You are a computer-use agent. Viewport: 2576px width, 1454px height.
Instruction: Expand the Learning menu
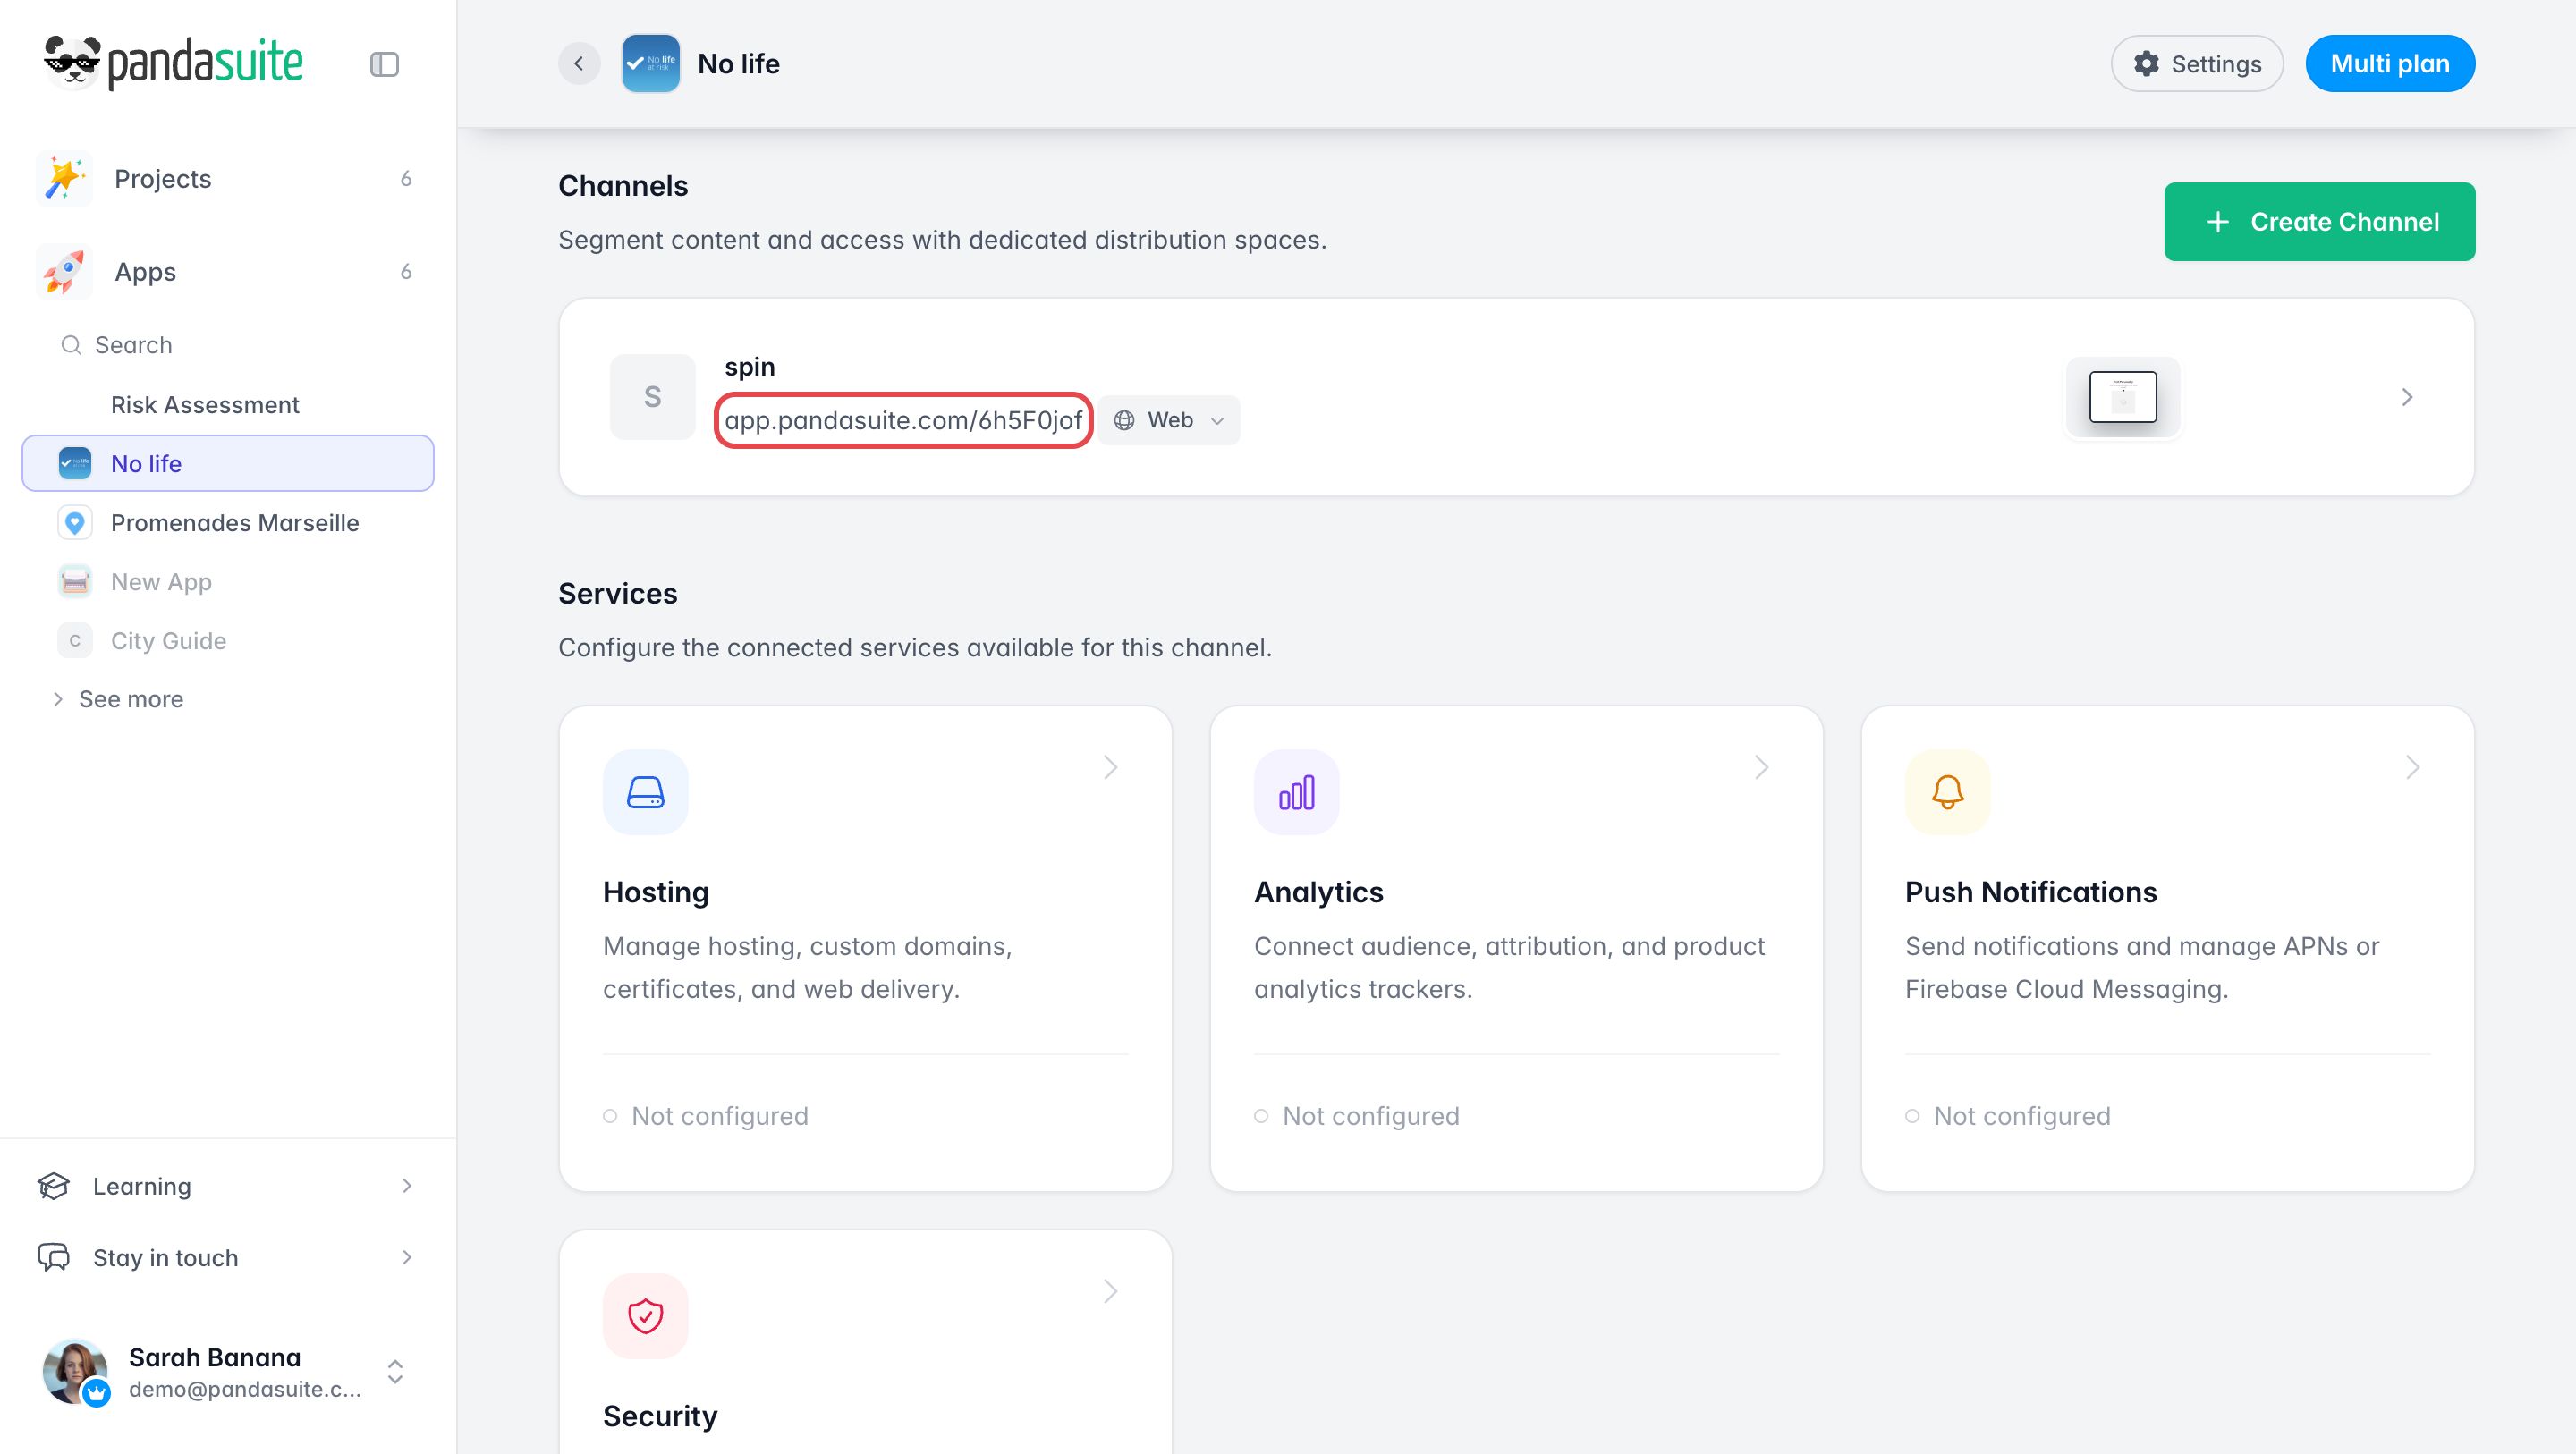(x=227, y=1186)
